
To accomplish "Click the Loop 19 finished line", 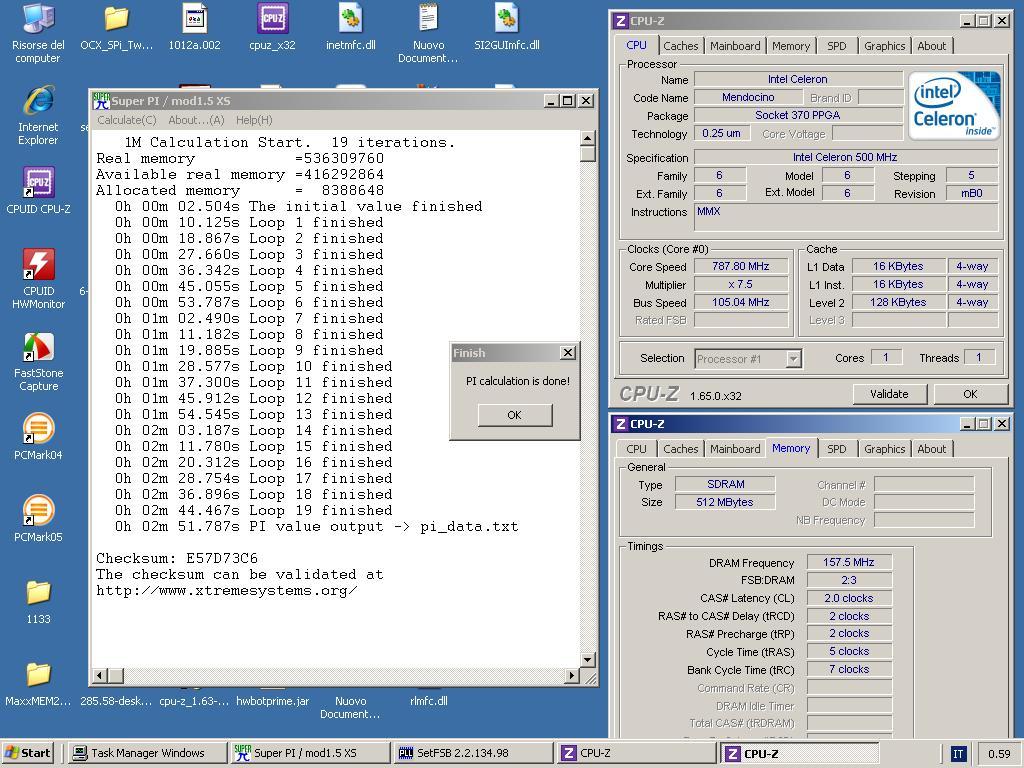I will 253,510.
